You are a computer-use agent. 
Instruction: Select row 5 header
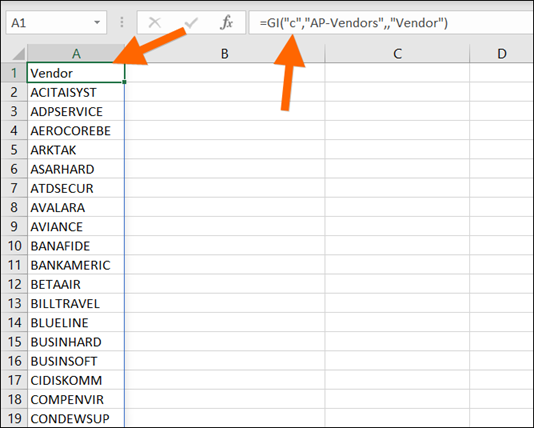point(14,150)
